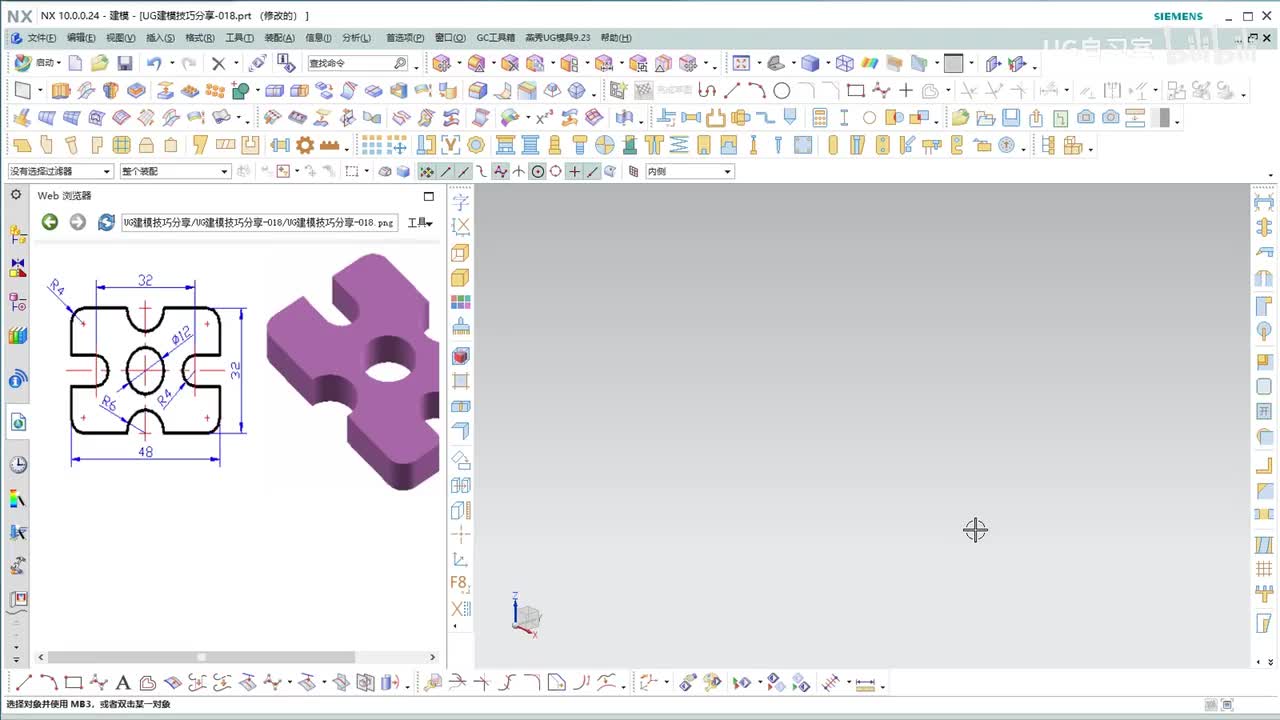Image resolution: width=1280 pixels, height=720 pixels.
Task: Open the selection filter dropdown
Action: (x=61, y=172)
